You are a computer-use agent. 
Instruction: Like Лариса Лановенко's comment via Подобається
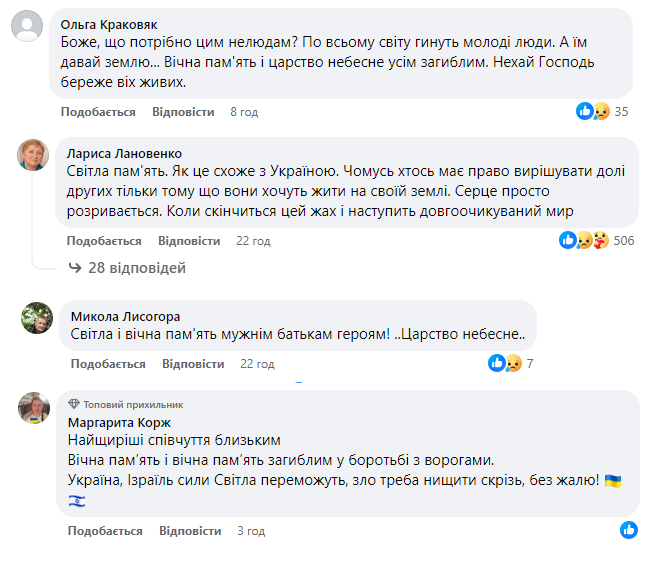tap(104, 241)
